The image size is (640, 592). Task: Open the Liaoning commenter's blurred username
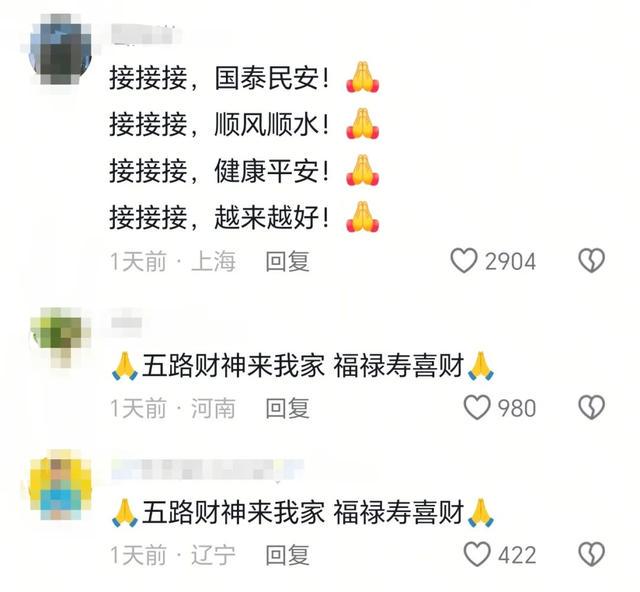coord(207,469)
